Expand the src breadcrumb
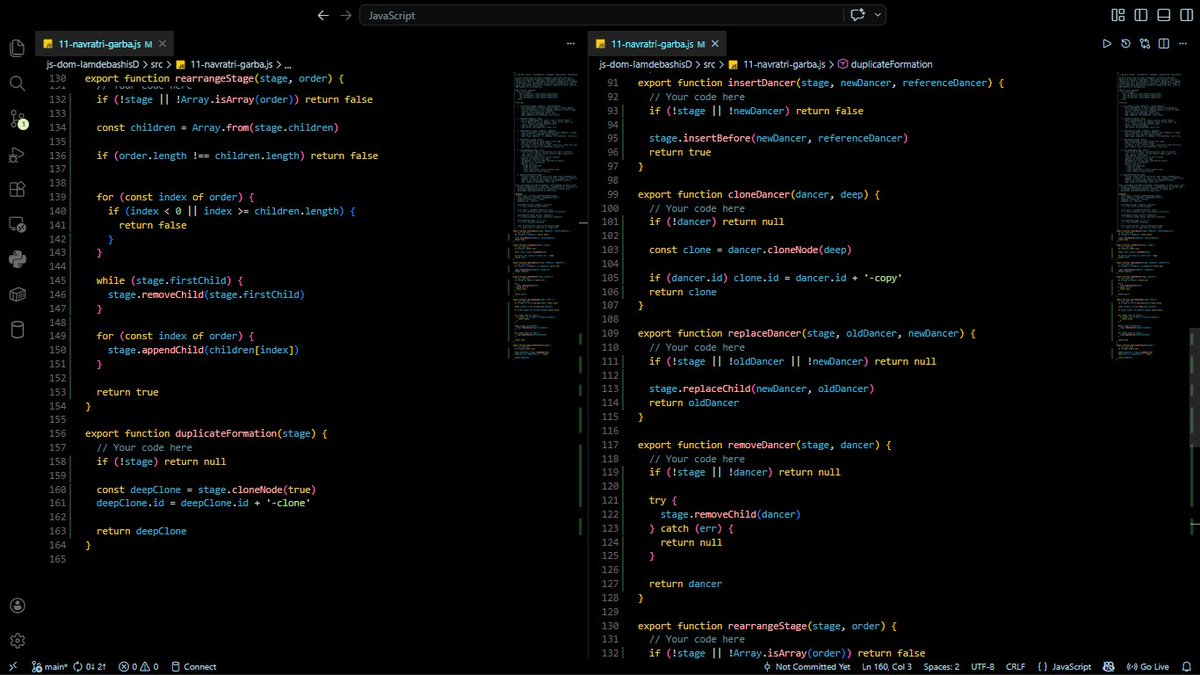Viewport: 1200px width, 675px height. [x=155, y=63]
